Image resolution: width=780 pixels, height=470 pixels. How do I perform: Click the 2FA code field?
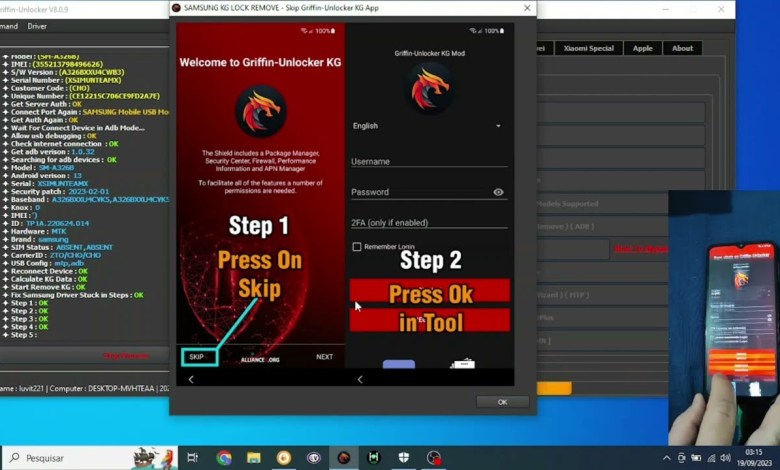point(429,223)
